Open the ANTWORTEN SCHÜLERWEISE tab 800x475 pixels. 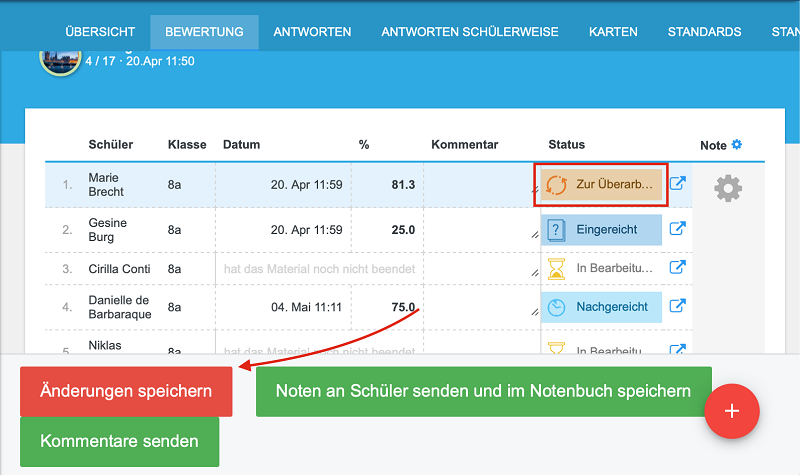click(470, 32)
